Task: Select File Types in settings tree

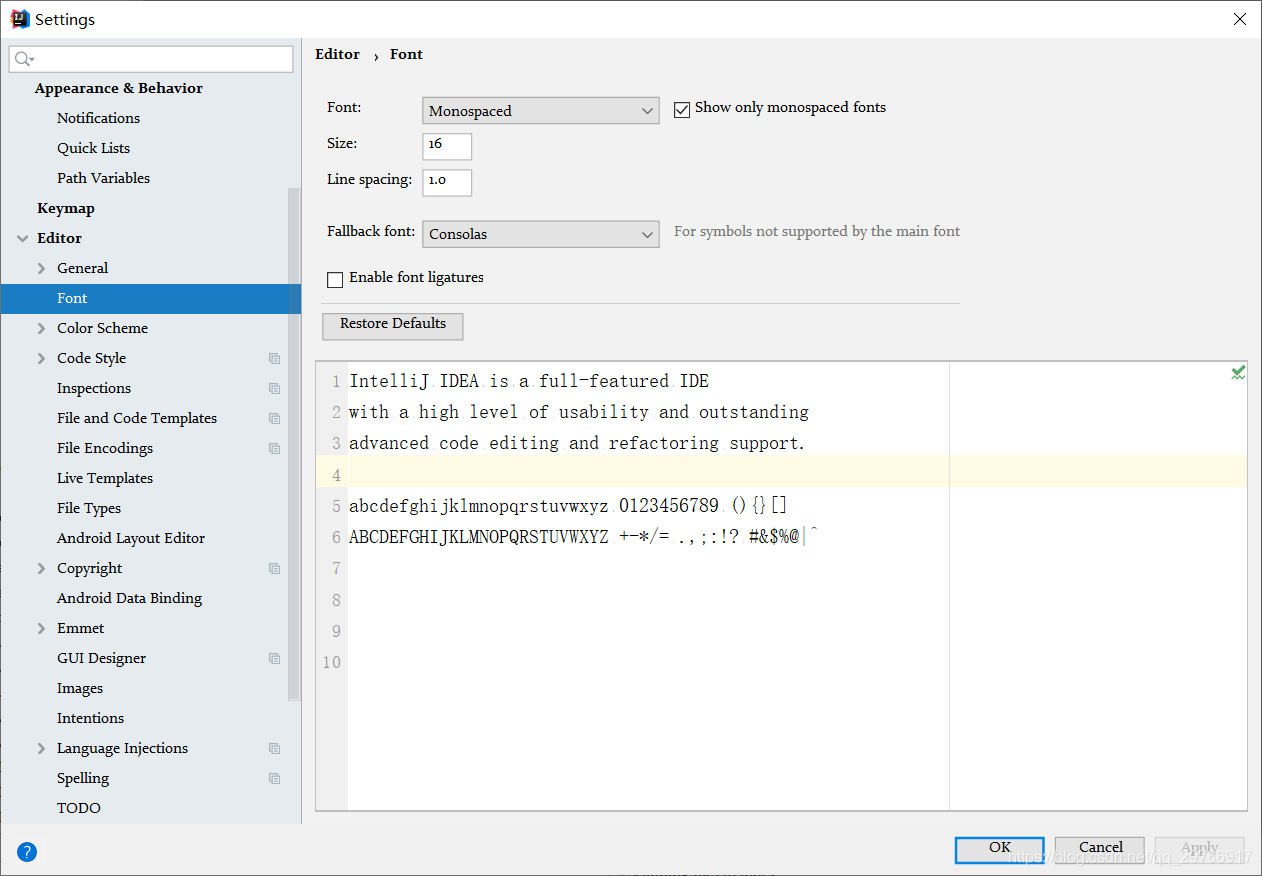Action: tap(89, 508)
